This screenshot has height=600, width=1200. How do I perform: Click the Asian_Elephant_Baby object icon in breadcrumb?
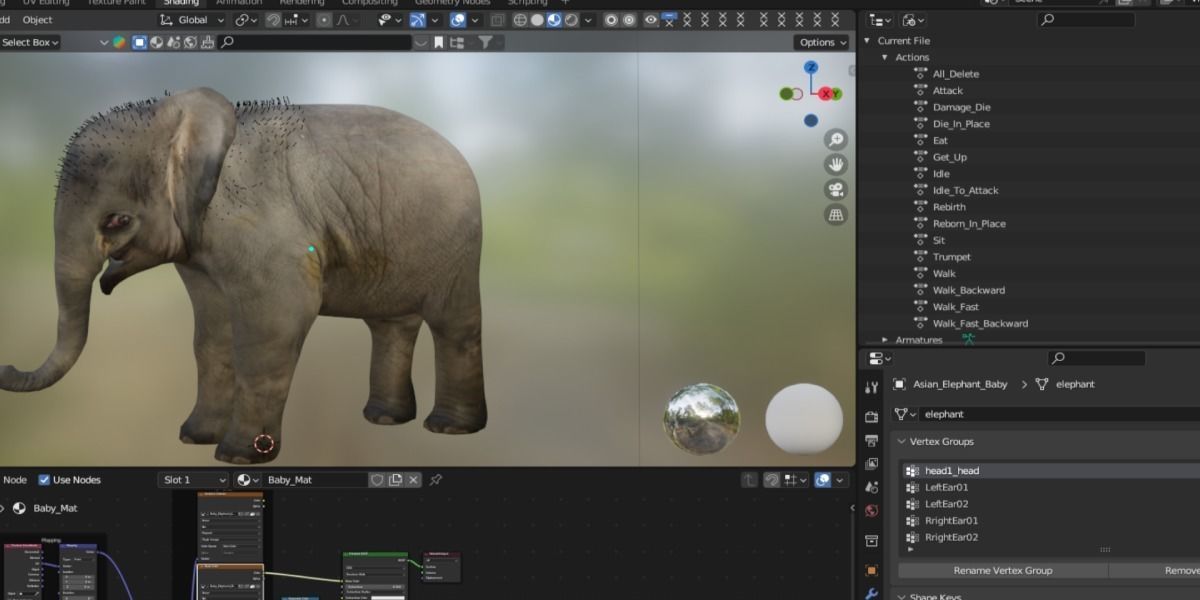[899, 384]
